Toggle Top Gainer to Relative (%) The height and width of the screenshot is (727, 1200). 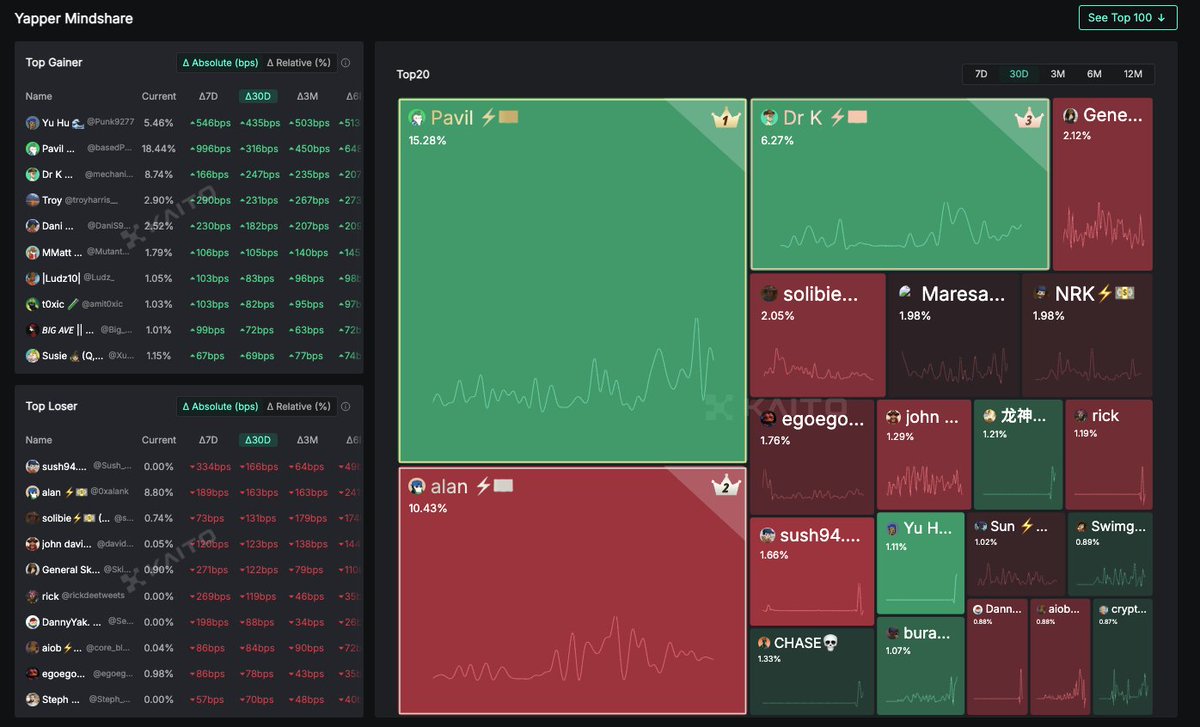click(298, 63)
